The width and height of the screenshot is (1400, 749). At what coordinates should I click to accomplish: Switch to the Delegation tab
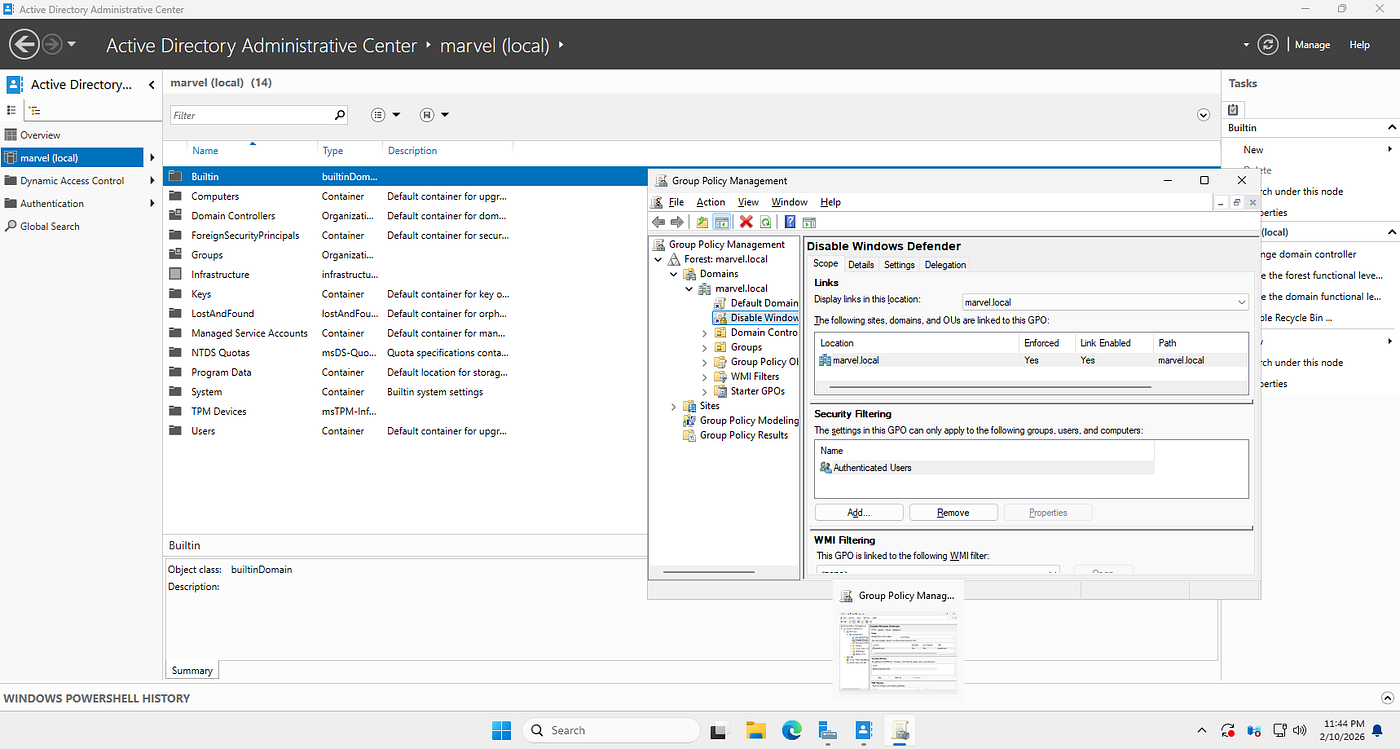pos(945,265)
